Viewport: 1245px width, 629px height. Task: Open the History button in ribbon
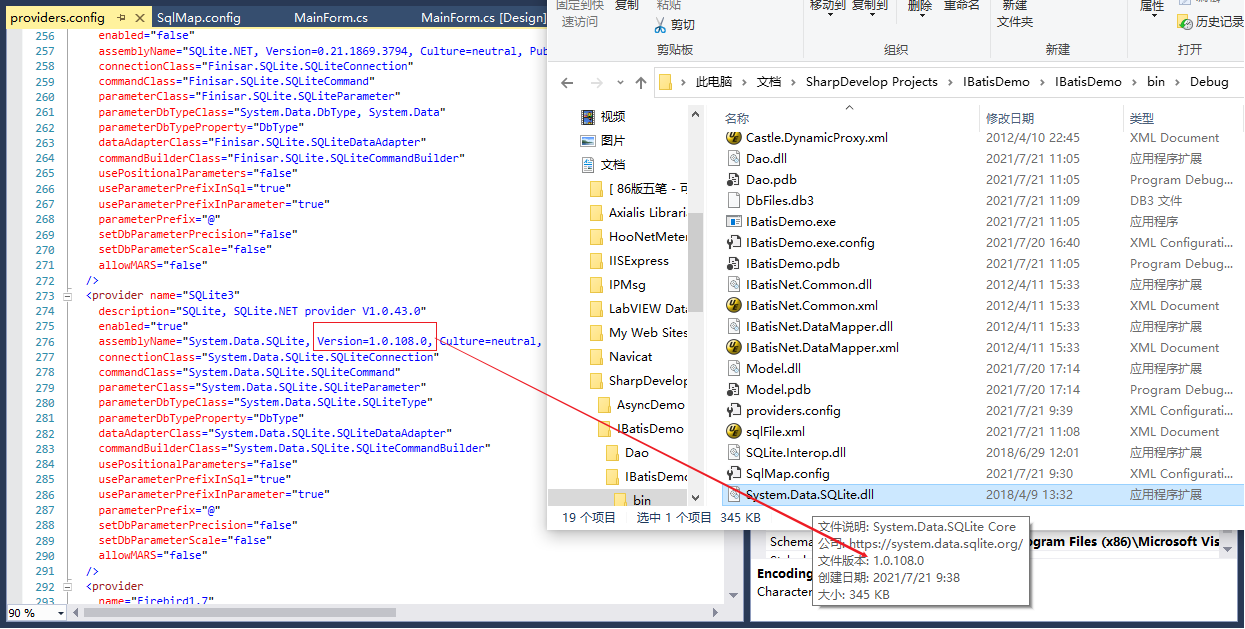coord(1205,21)
